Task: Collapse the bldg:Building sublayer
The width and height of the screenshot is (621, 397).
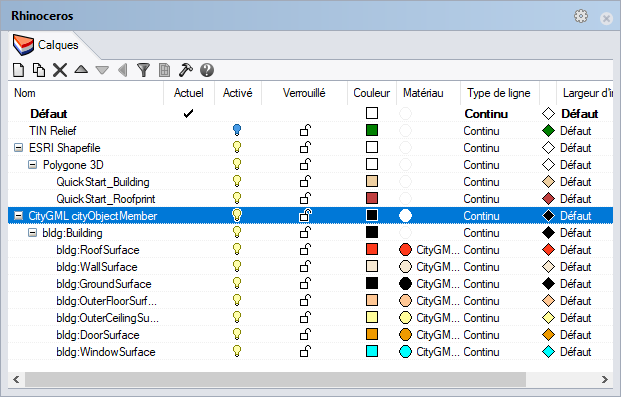Action: [32, 233]
